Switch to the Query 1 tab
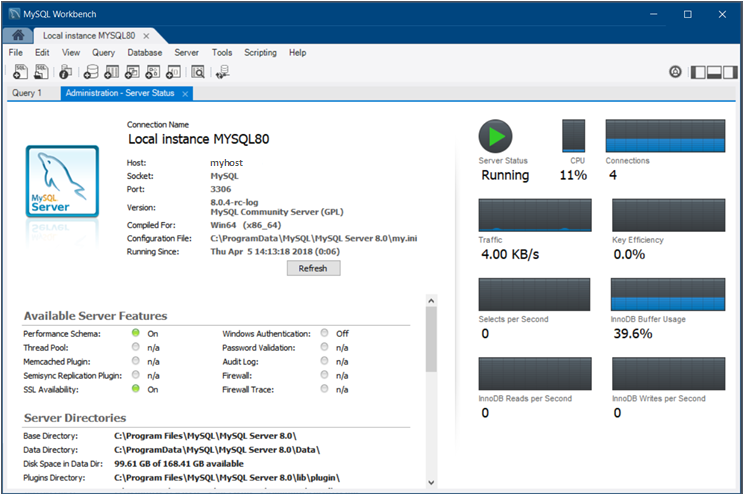The height and width of the screenshot is (495, 744). coord(27,93)
